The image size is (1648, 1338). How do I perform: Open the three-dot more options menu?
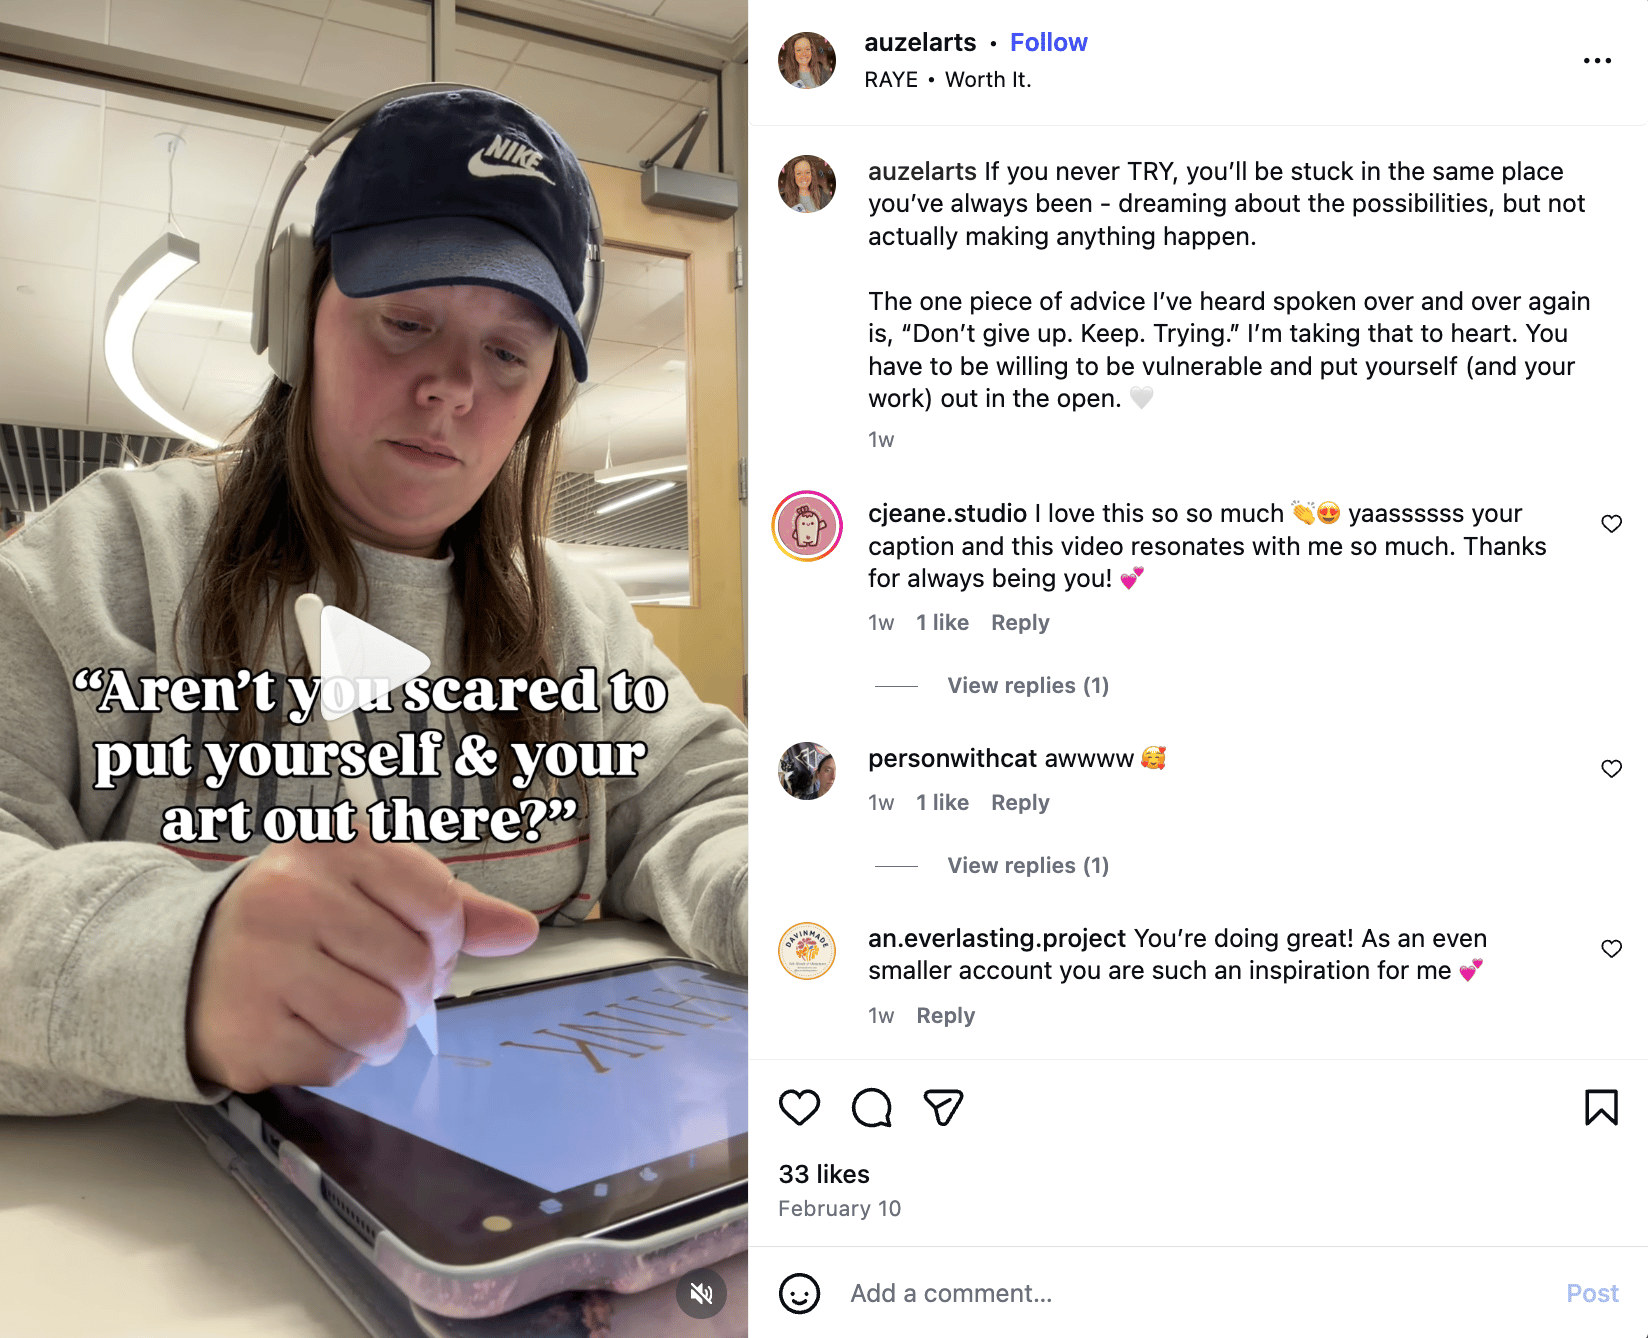pyautogui.click(x=1597, y=61)
